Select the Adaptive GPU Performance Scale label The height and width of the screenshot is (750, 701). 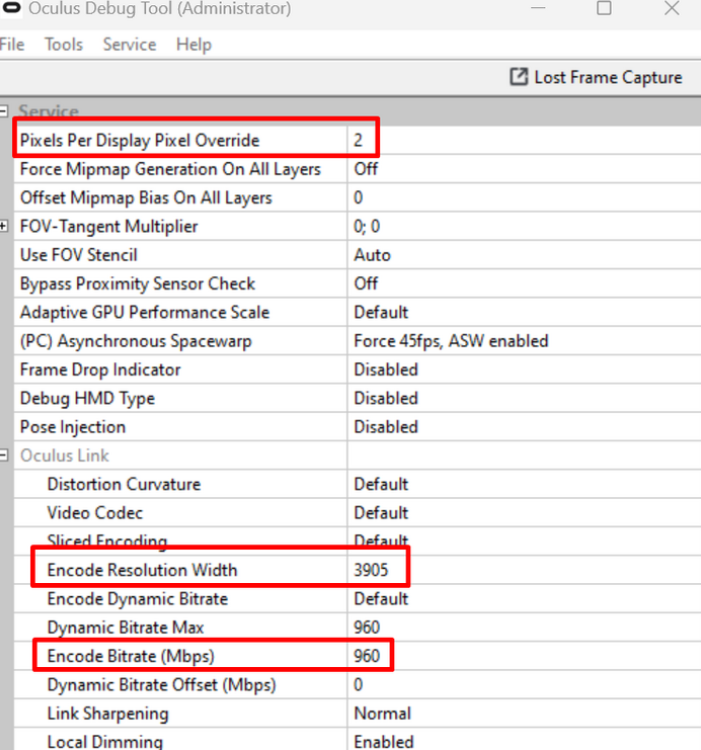click(x=144, y=312)
